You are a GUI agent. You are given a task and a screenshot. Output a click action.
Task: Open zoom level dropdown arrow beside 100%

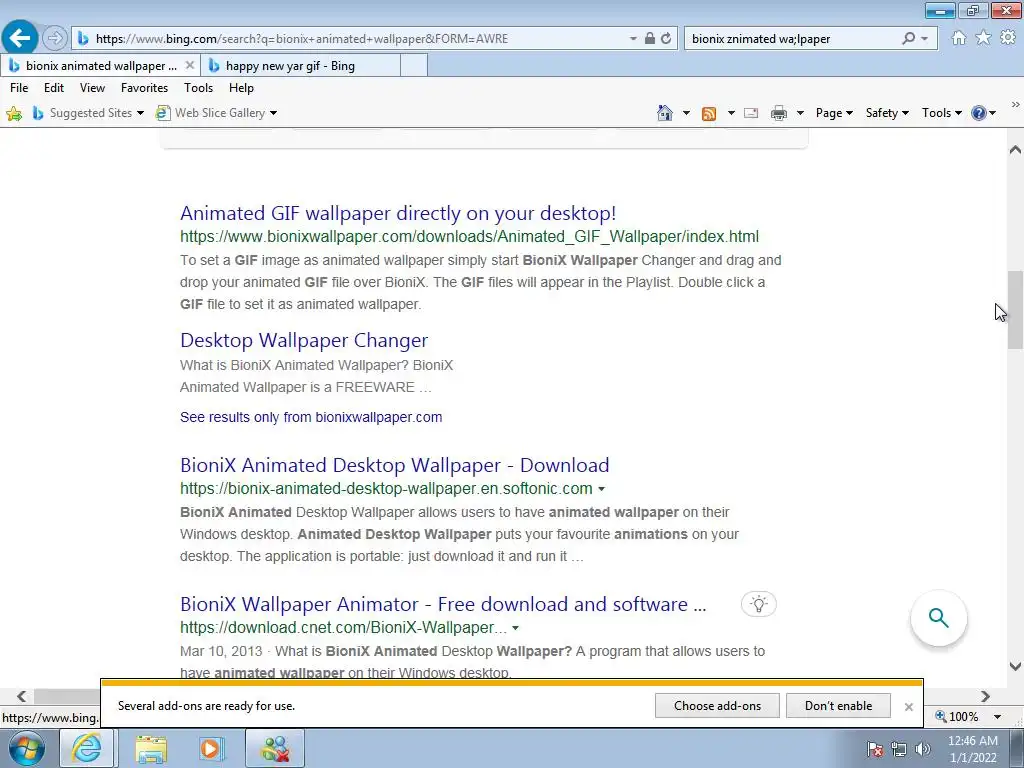[997, 717]
